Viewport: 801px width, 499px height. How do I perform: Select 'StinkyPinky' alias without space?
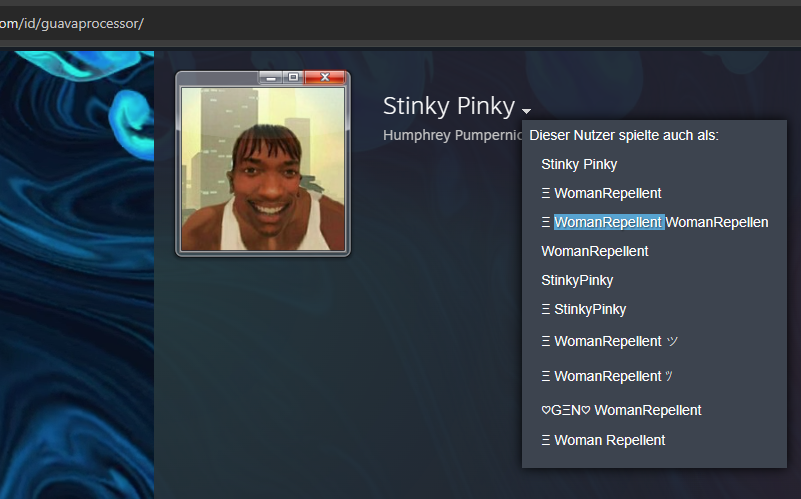click(x=577, y=280)
